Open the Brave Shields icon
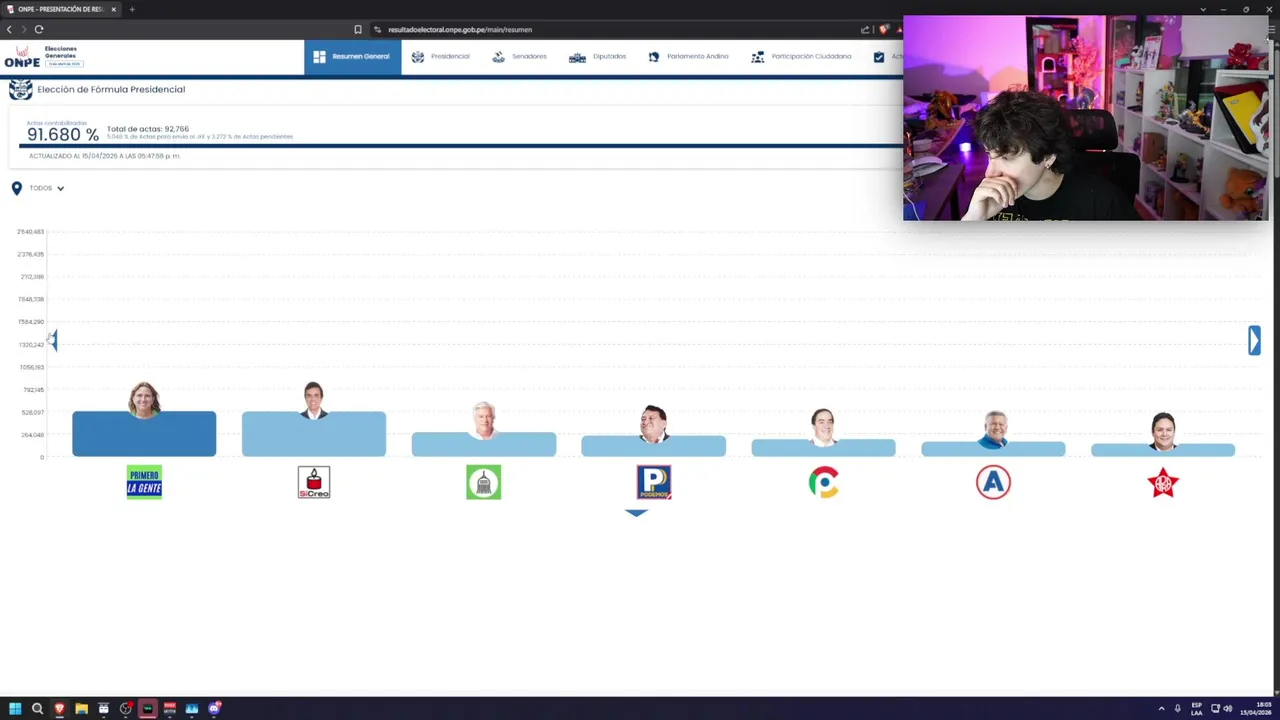Screen dimensions: 1280x720 (884, 29)
